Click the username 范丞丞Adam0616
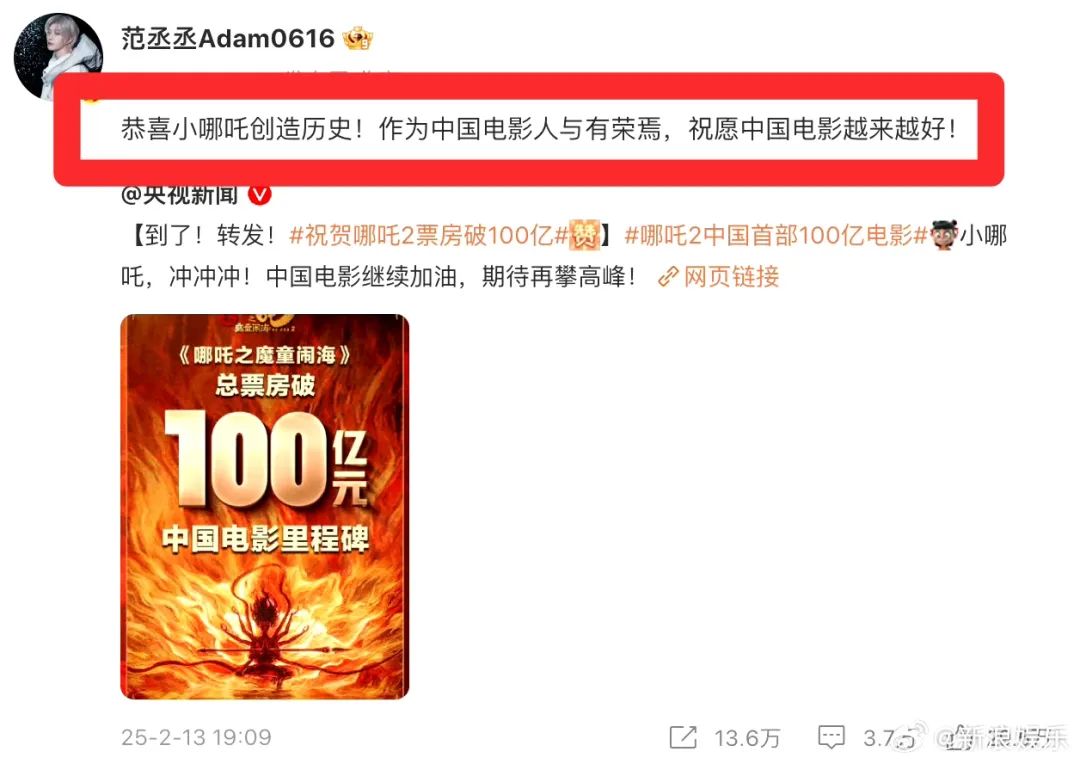The width and height of the screenshot is (1080, 764). [x=227, y=39]
